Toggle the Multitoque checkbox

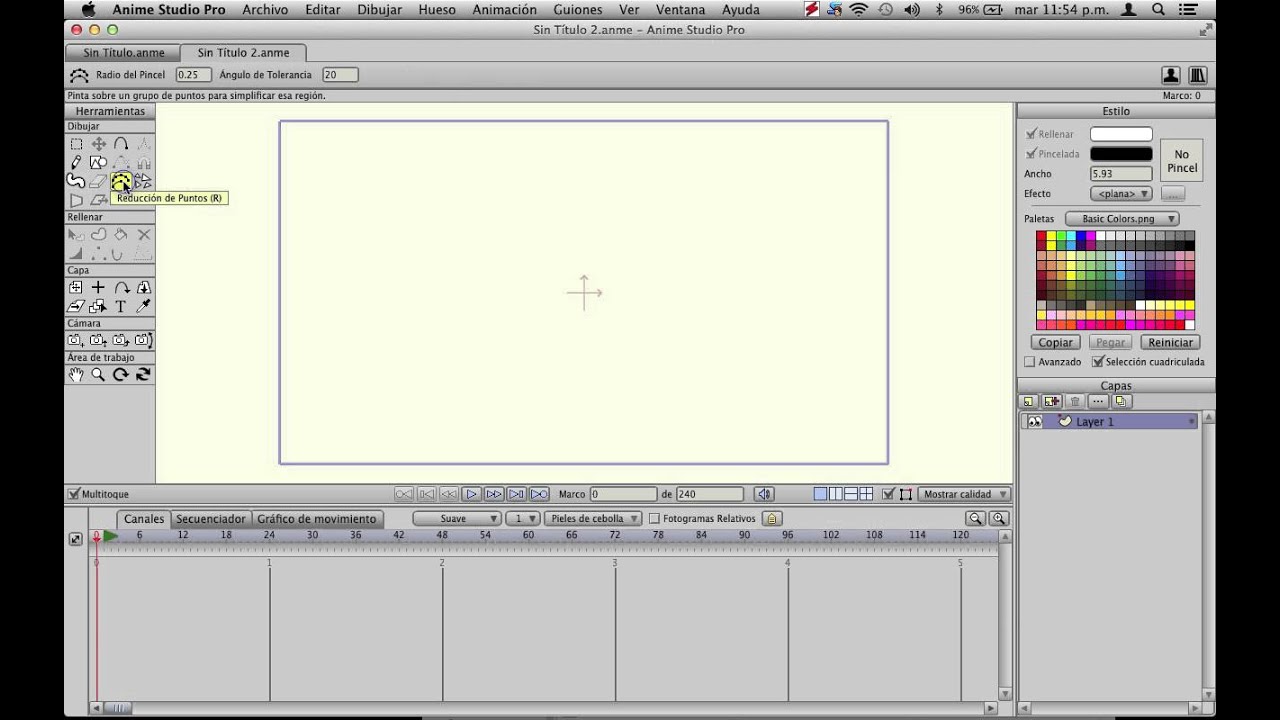pos(73,494)
